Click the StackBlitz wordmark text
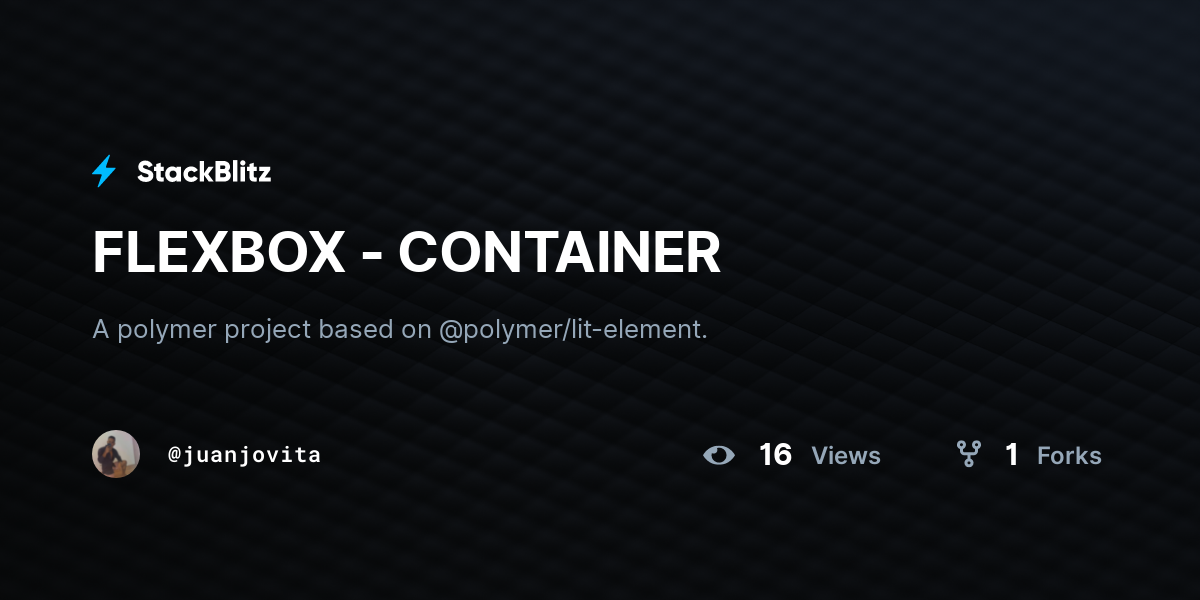The height and width of the screenshot is (600, 1200). point(204,172)
